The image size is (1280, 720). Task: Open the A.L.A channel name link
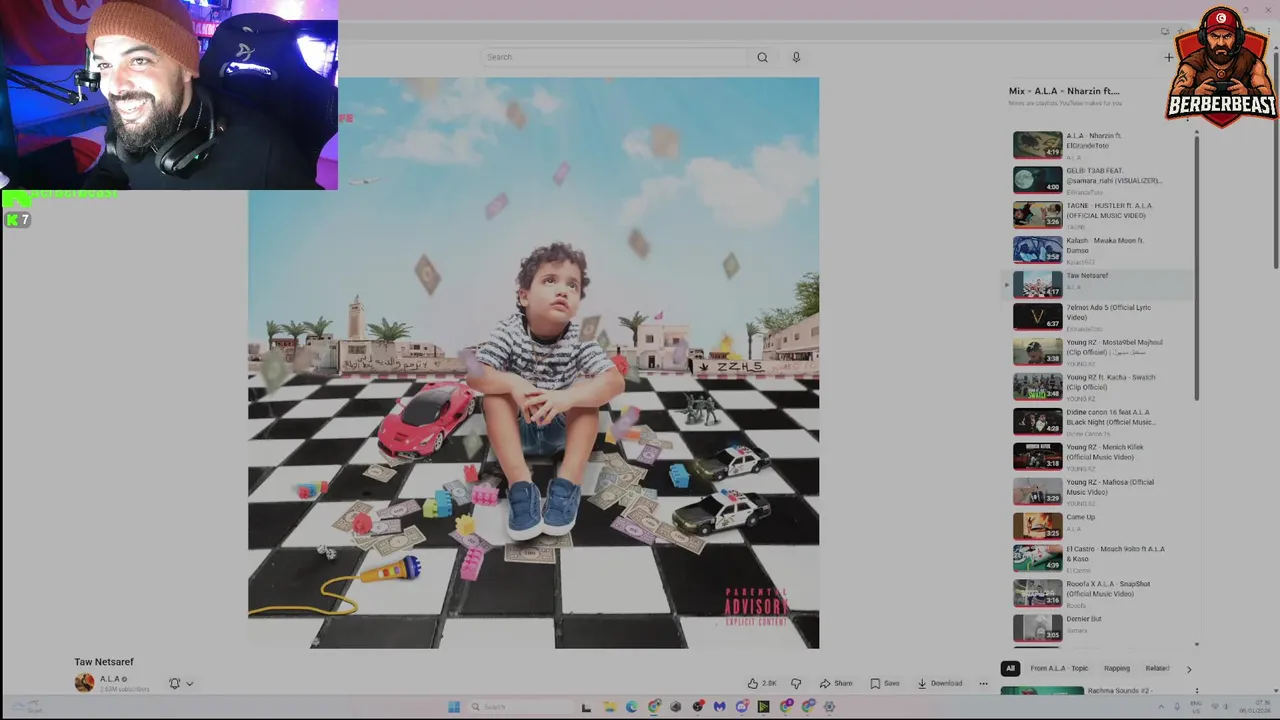coord(109,679)
